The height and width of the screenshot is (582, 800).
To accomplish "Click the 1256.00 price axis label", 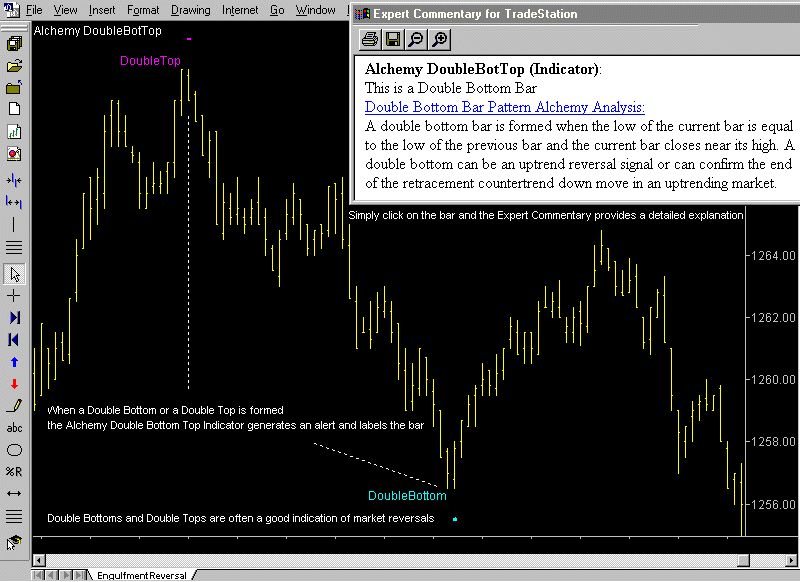I will (773, 504).
